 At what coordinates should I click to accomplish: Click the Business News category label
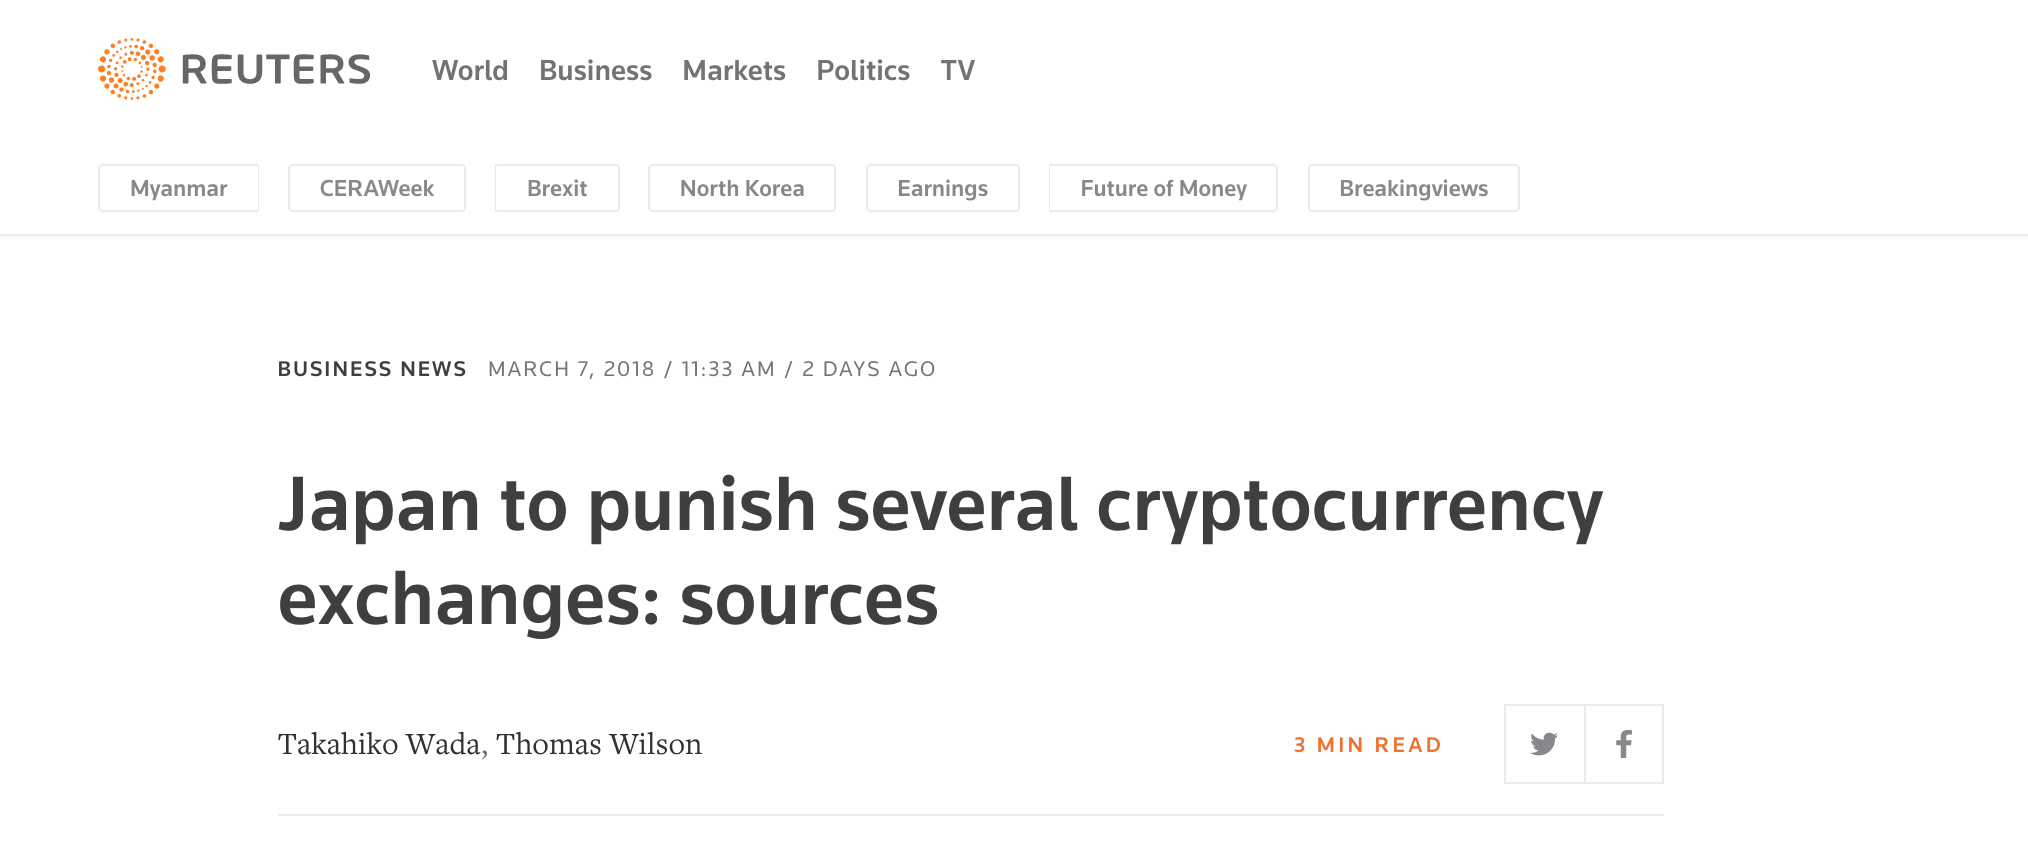pos(372,369)
